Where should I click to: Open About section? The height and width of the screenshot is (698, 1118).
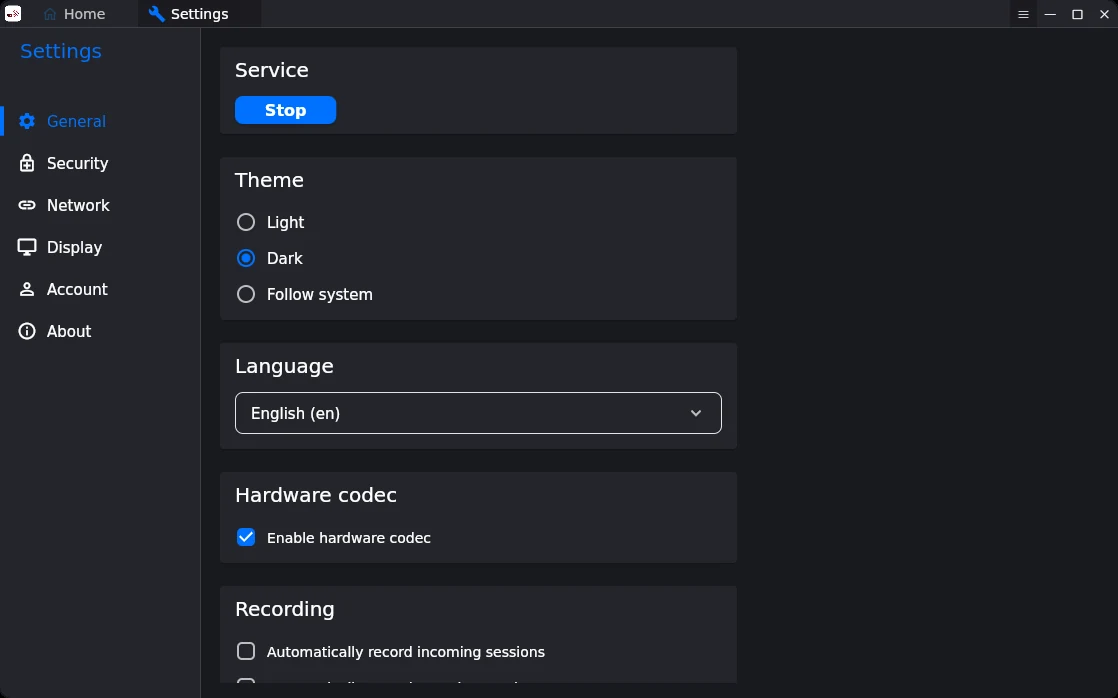(100, 332)
